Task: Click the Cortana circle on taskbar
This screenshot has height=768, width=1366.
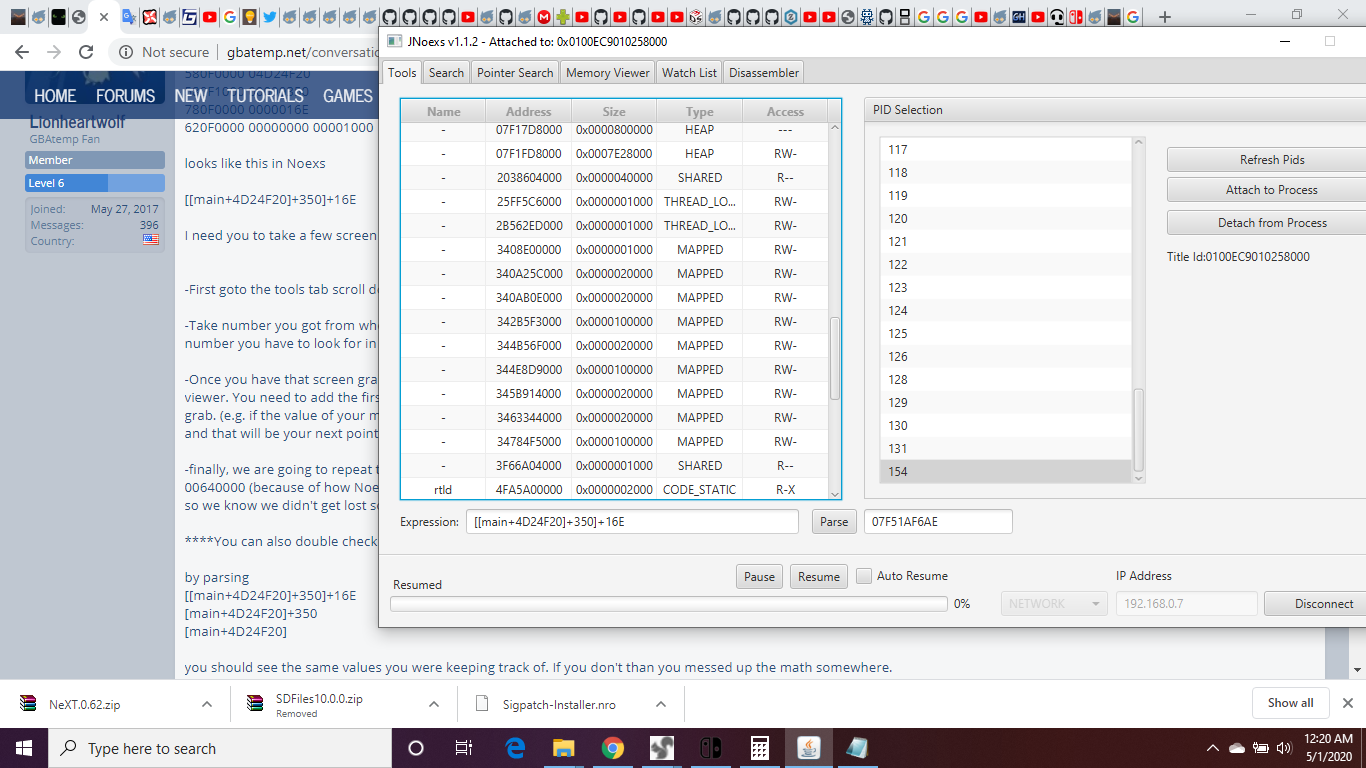Action: click(416, 748)
